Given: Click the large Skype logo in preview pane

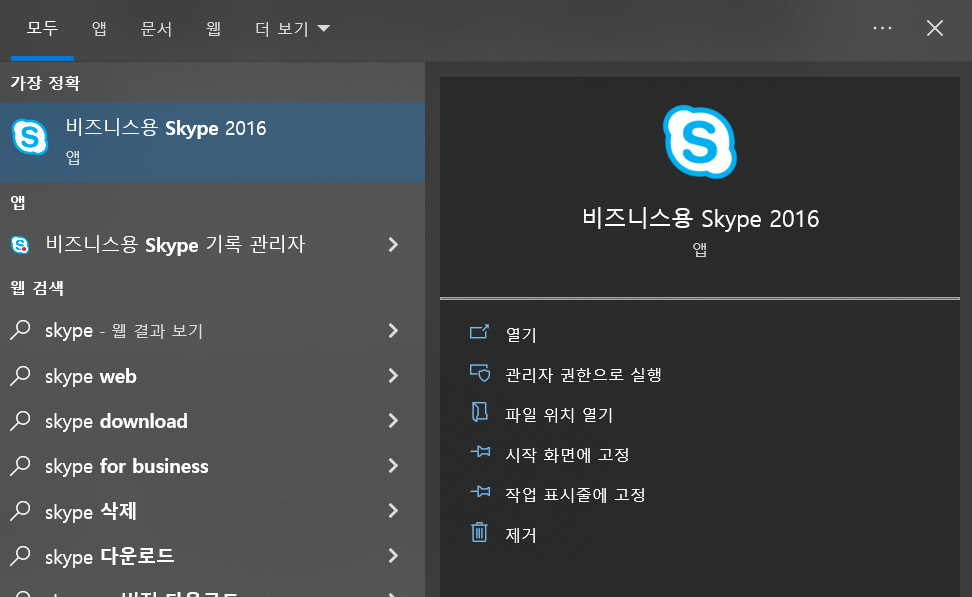Looking at the screenshot, I should pos(700,141).
